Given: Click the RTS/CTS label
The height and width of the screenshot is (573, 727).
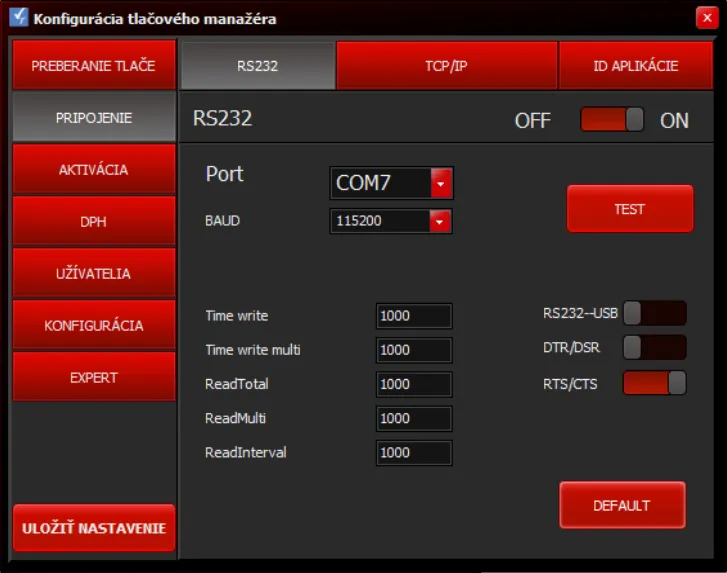Looking at the screenshot, I should pos(570,384).
